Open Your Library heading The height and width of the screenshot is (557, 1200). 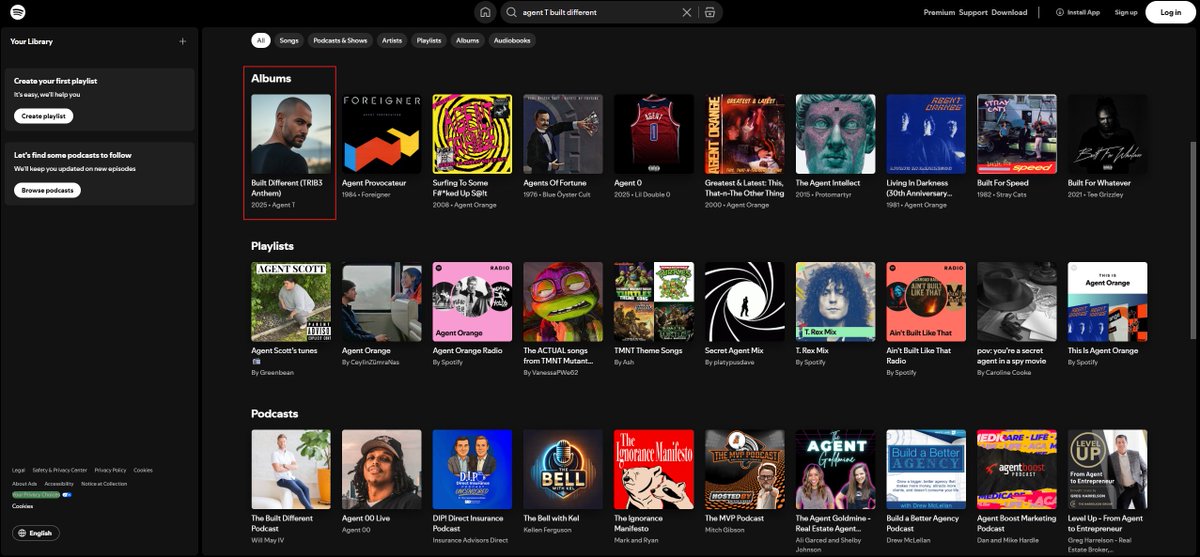[x=31, y=41]
